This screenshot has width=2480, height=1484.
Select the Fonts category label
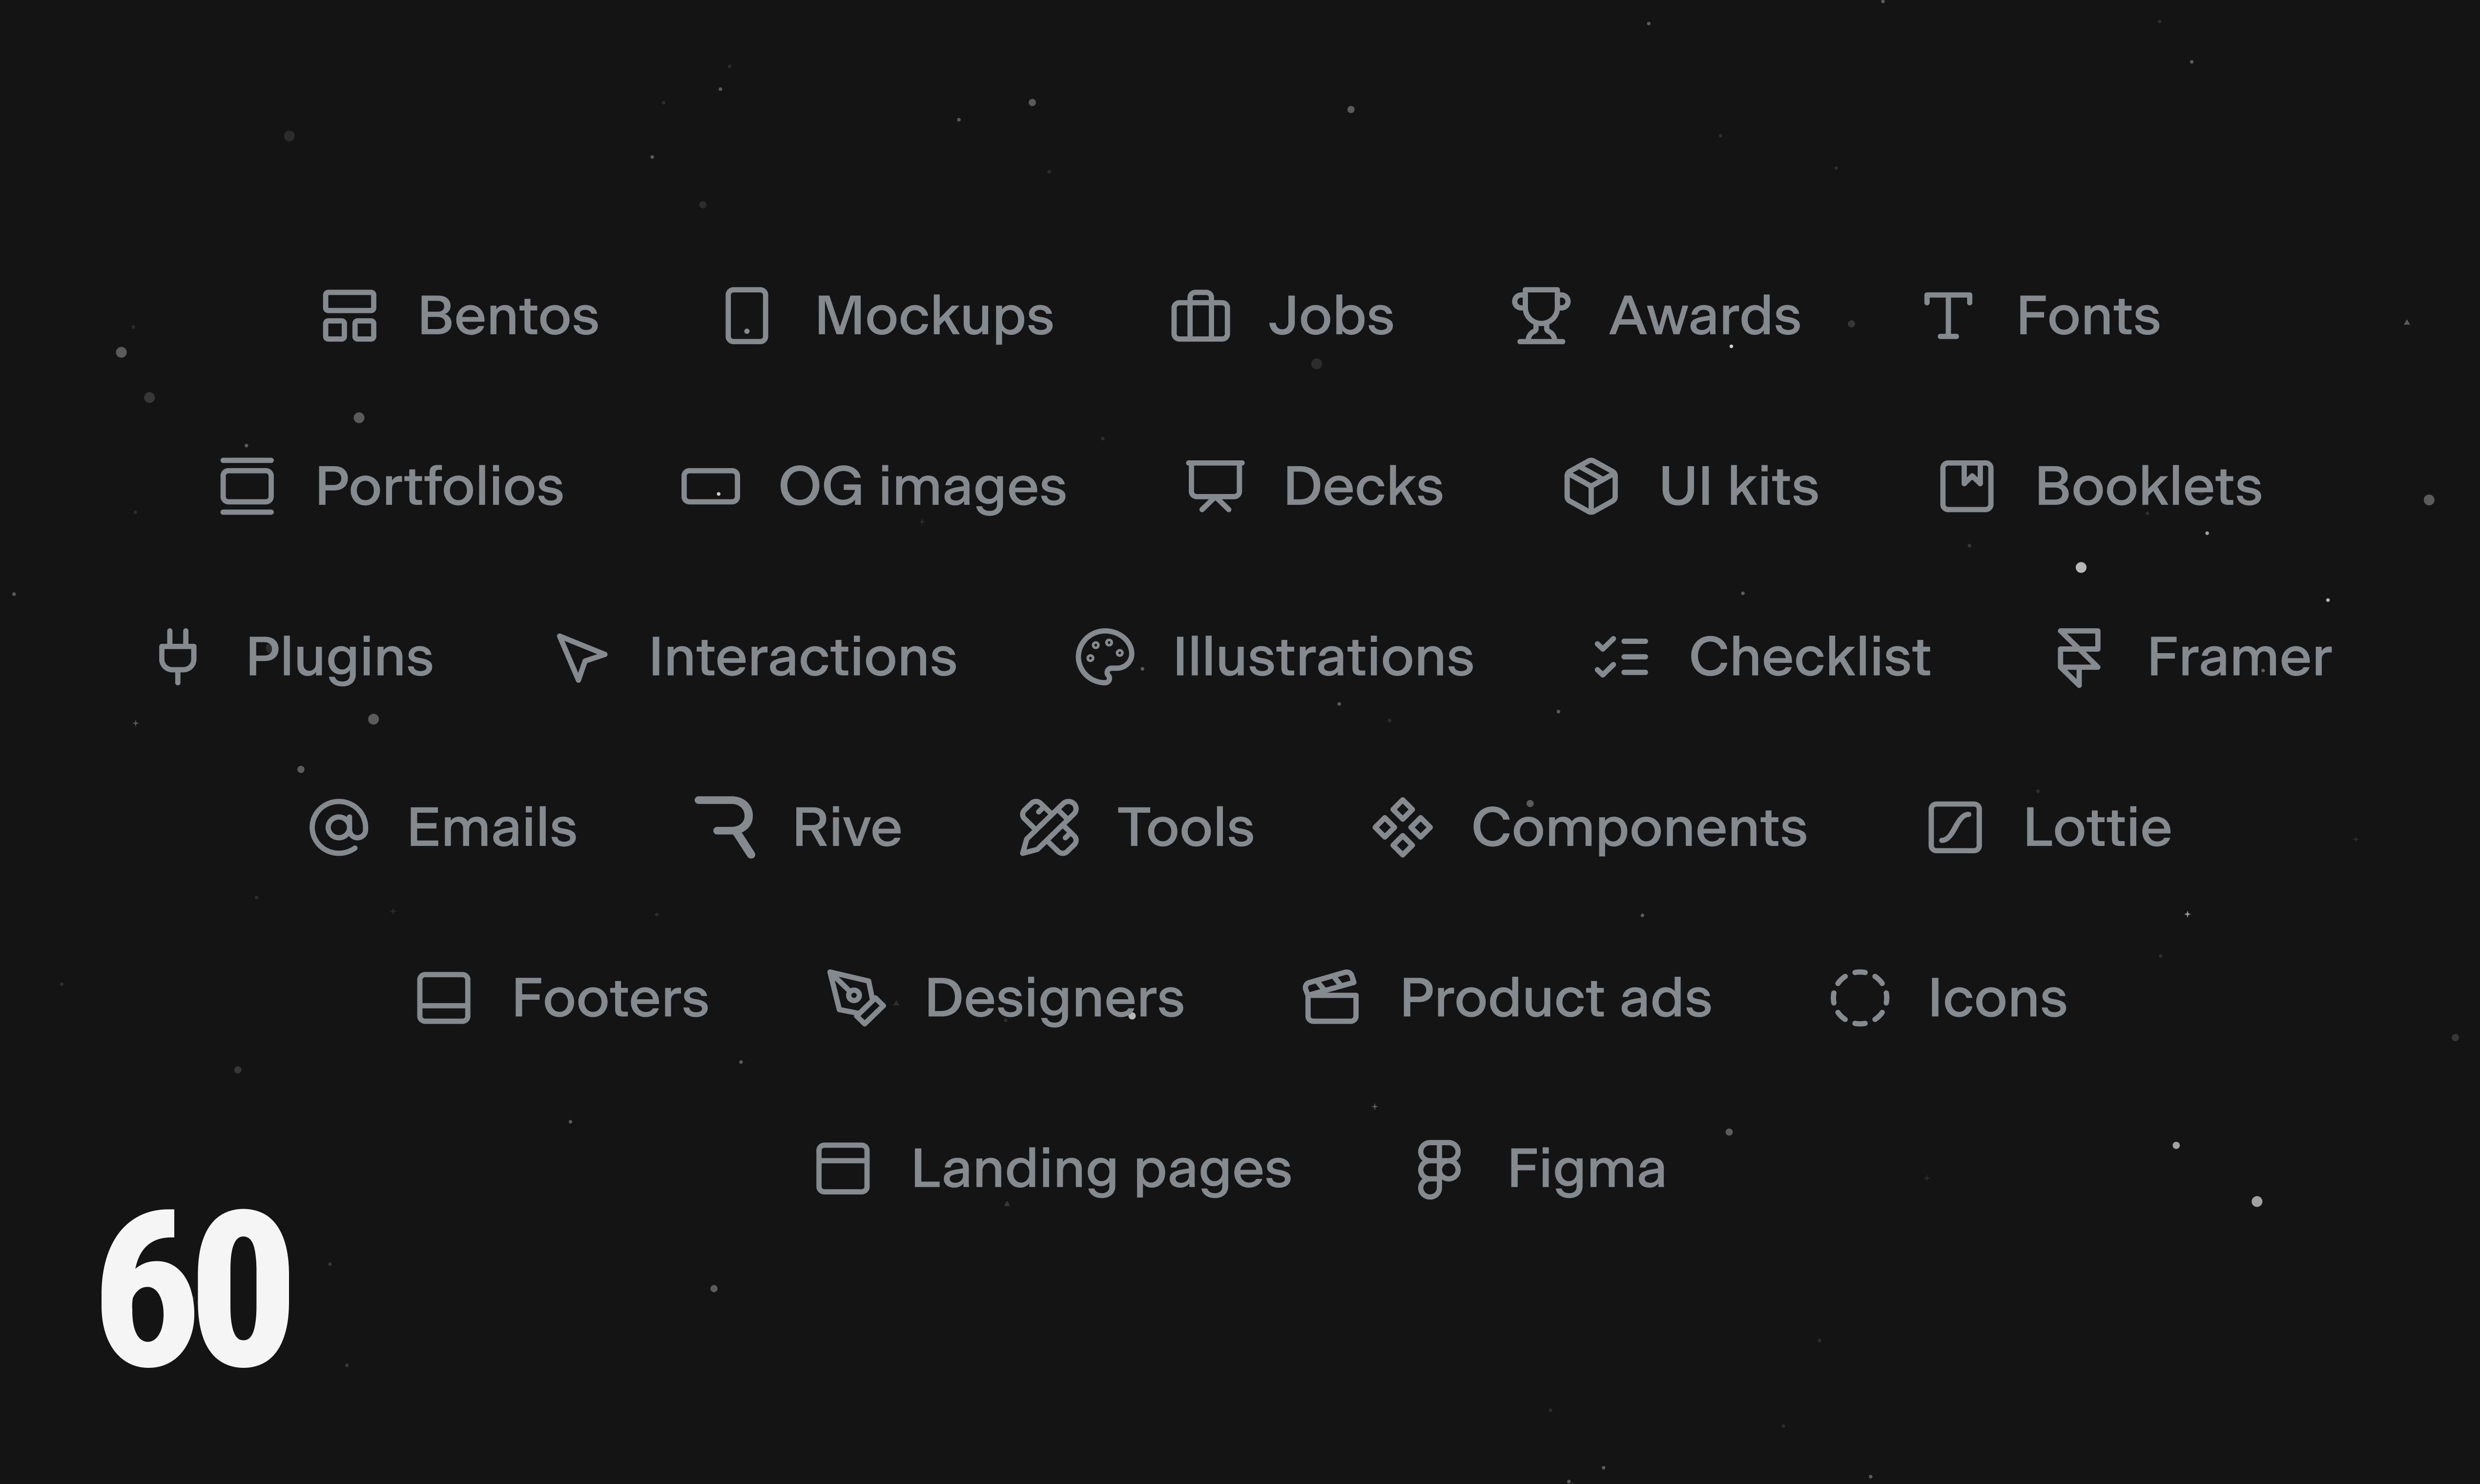pos(2088,316)
